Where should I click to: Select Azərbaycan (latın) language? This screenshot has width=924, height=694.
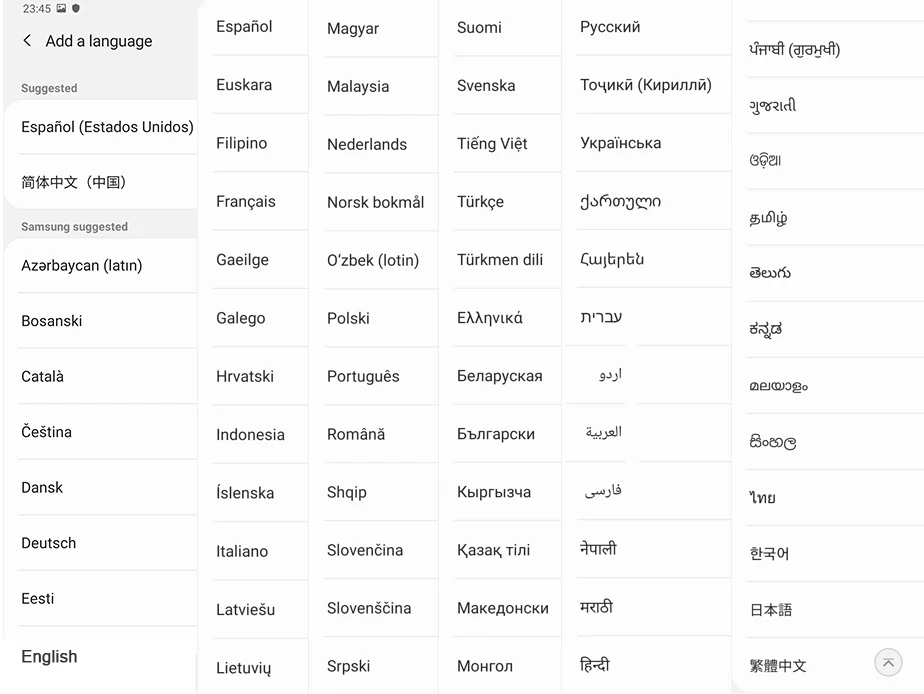[x=82, y=265]
